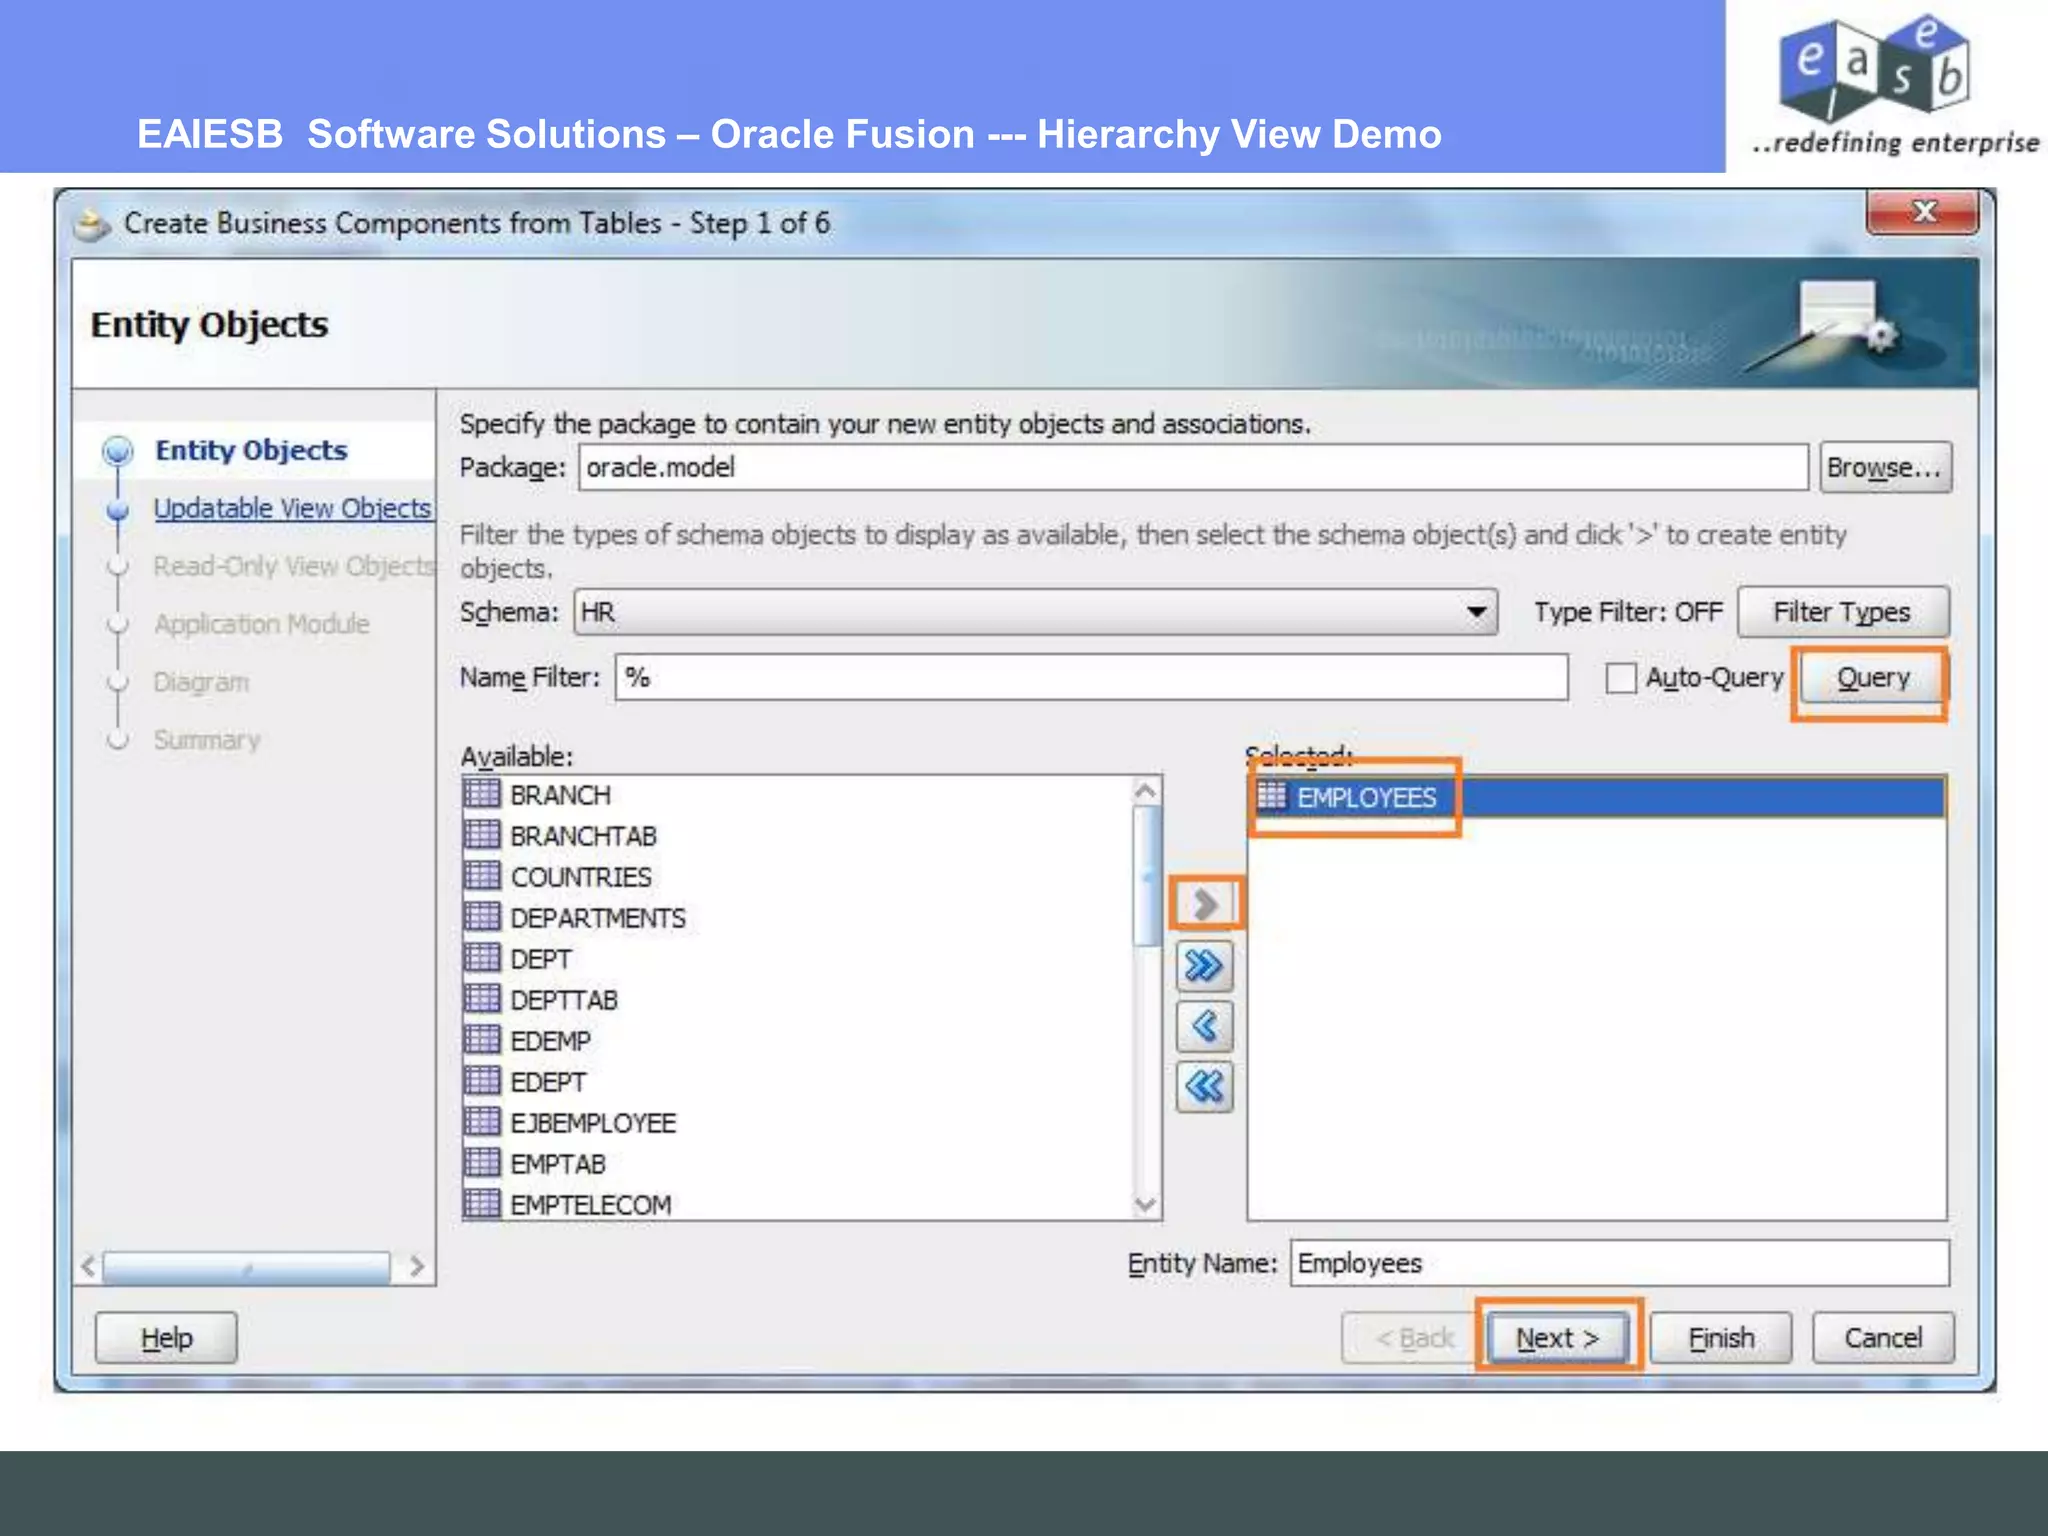Select the EMPTELECOM table icon
The height and width of the screenshot is (1536, 2048).
pos(482,1204)
